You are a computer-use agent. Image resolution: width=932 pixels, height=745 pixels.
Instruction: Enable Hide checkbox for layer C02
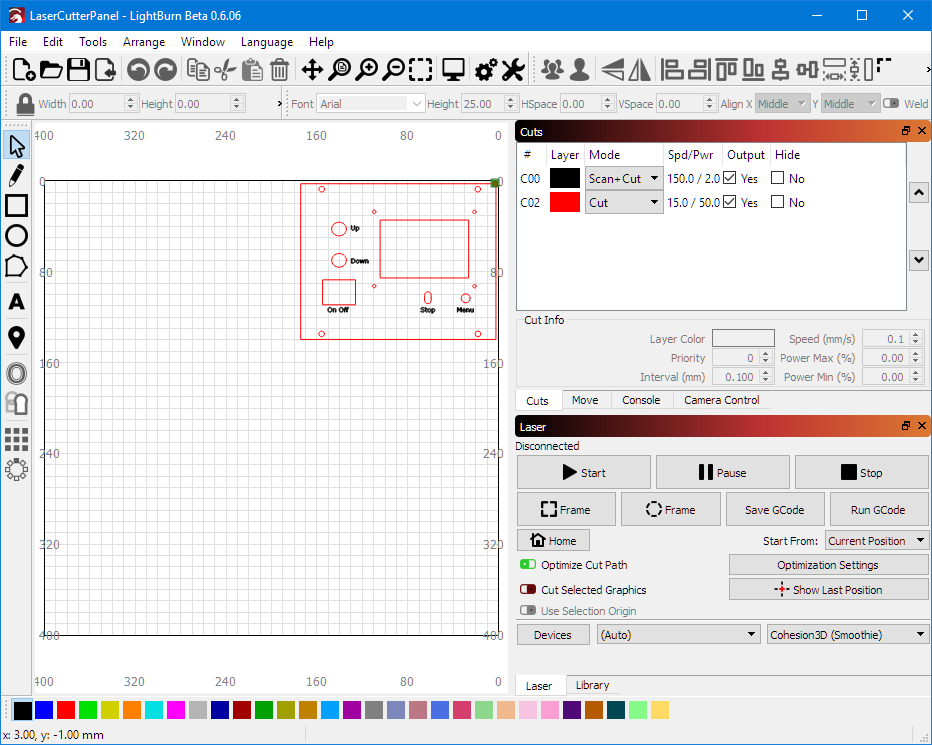(x=777, y=203)
